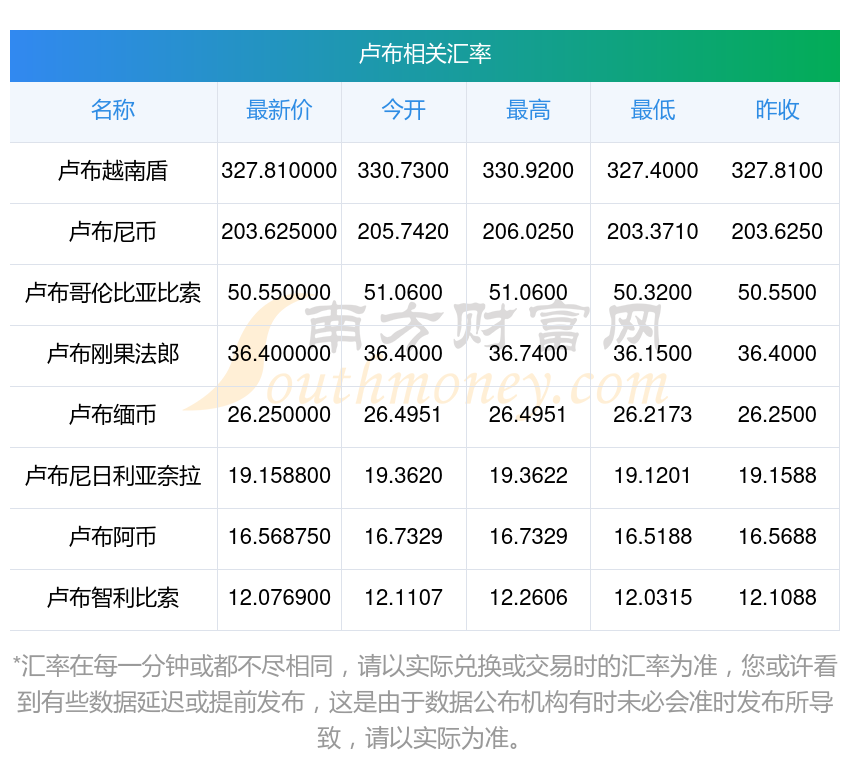Open the 卢布哥伦比亚比索 row name

click(113, 293)
